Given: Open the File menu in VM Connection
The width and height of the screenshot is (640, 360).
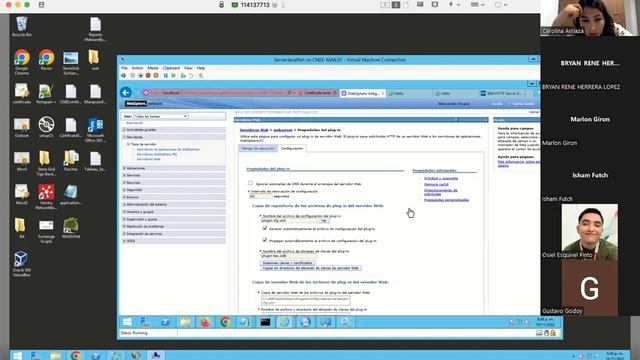Looking at the screenshot, I should click(124, 68).
